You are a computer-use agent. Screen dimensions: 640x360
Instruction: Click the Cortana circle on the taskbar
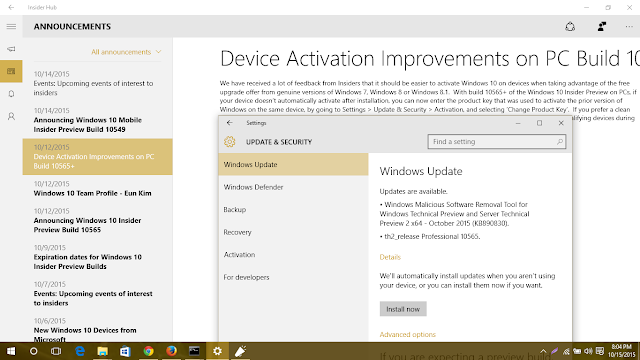(x=33, y=351)
